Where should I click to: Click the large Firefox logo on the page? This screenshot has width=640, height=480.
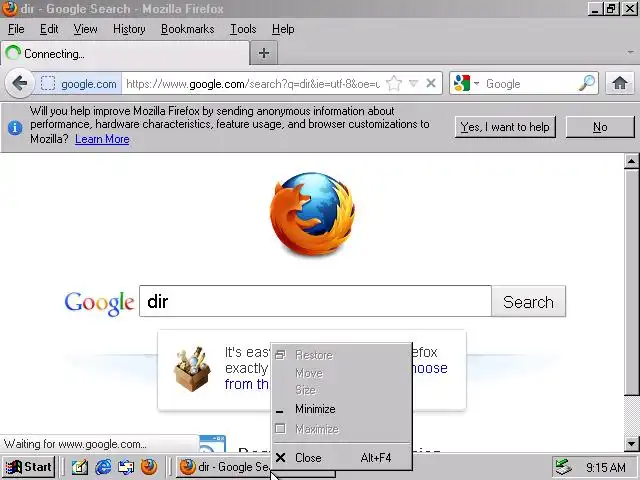click(312, 214)
